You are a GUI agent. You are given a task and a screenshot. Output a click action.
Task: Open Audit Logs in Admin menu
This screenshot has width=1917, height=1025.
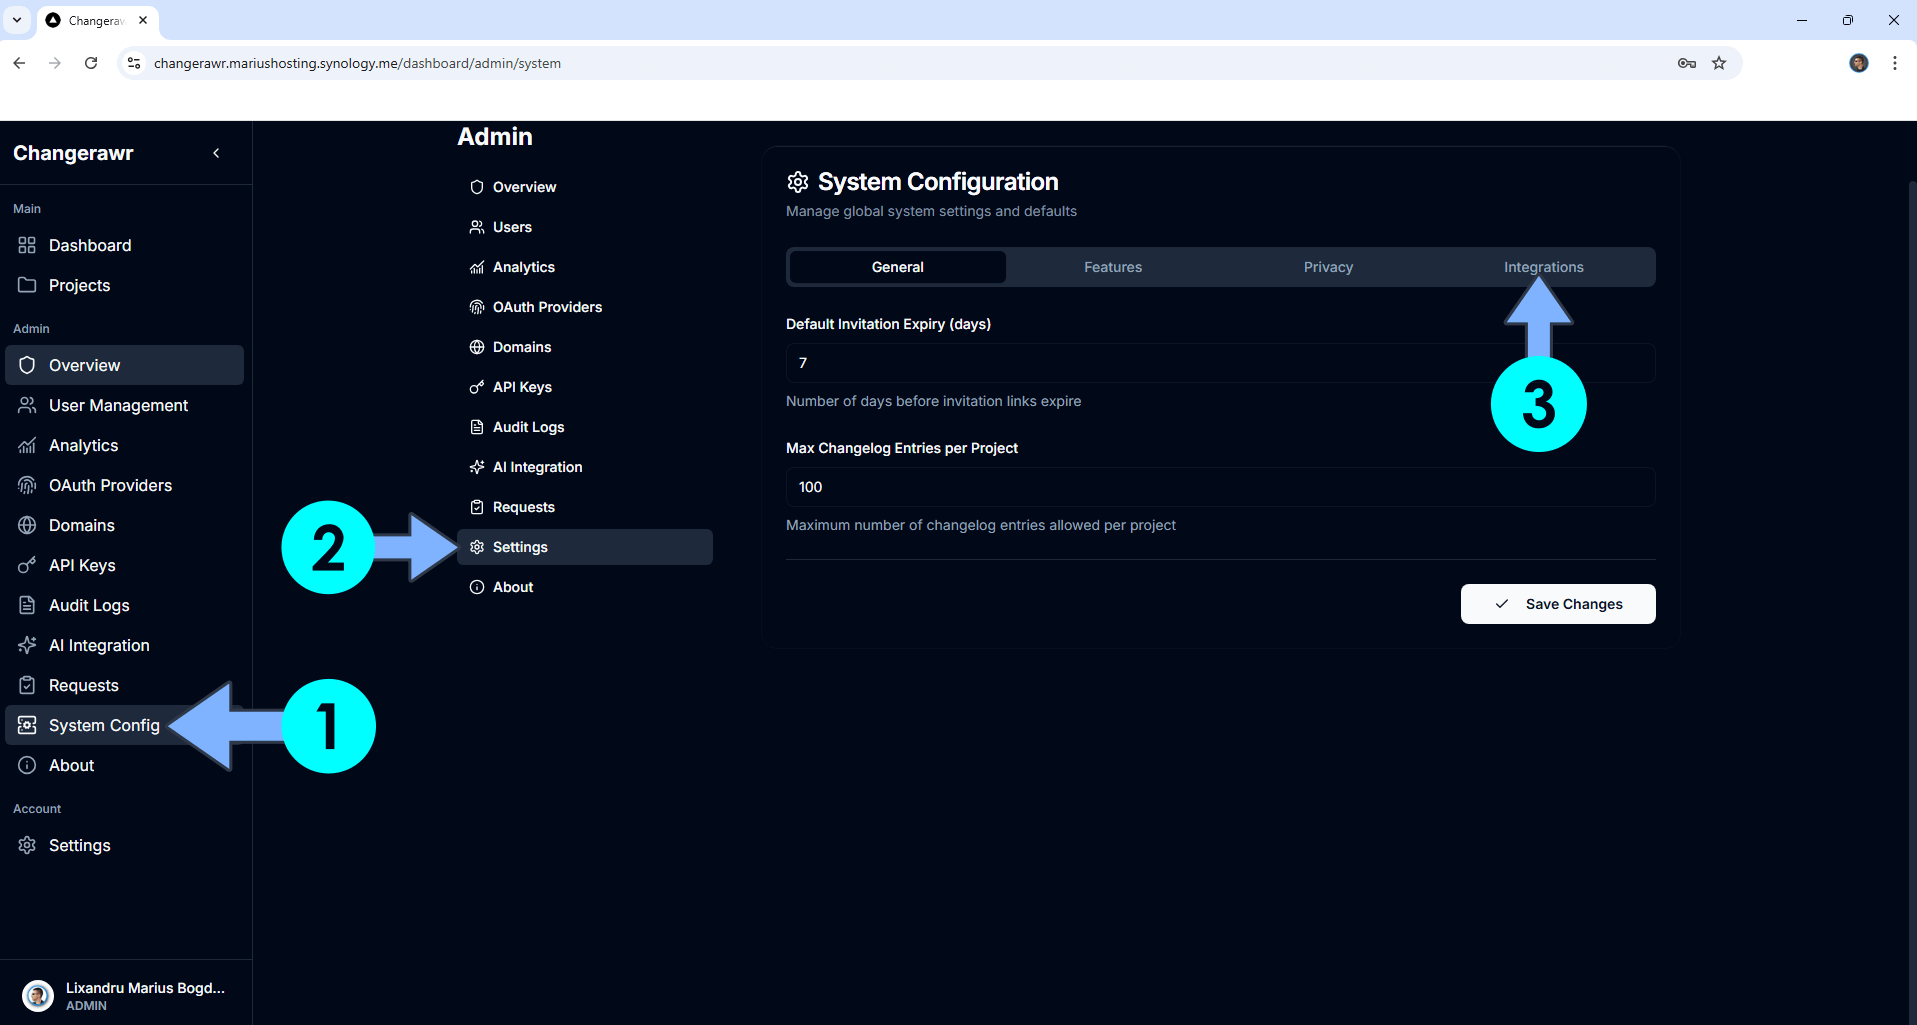pyautogui.click(x=585, y=427)
